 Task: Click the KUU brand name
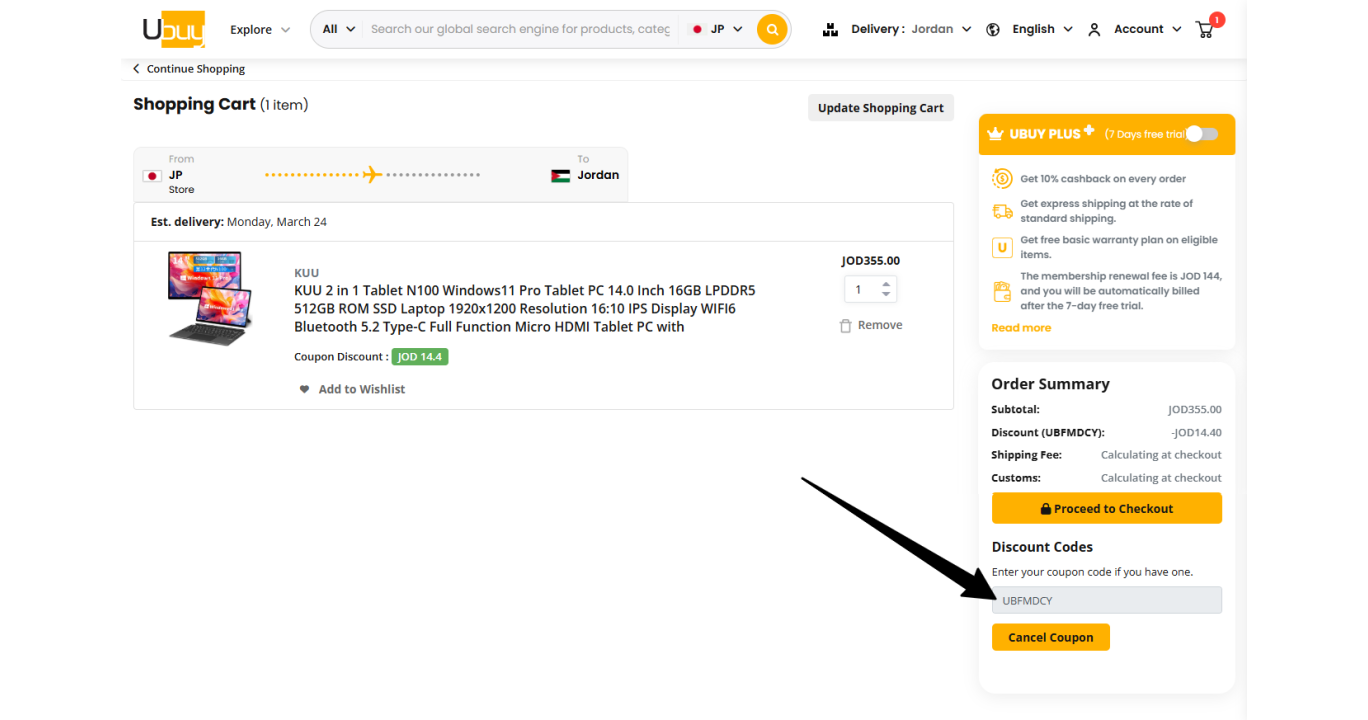pos(307,273)
